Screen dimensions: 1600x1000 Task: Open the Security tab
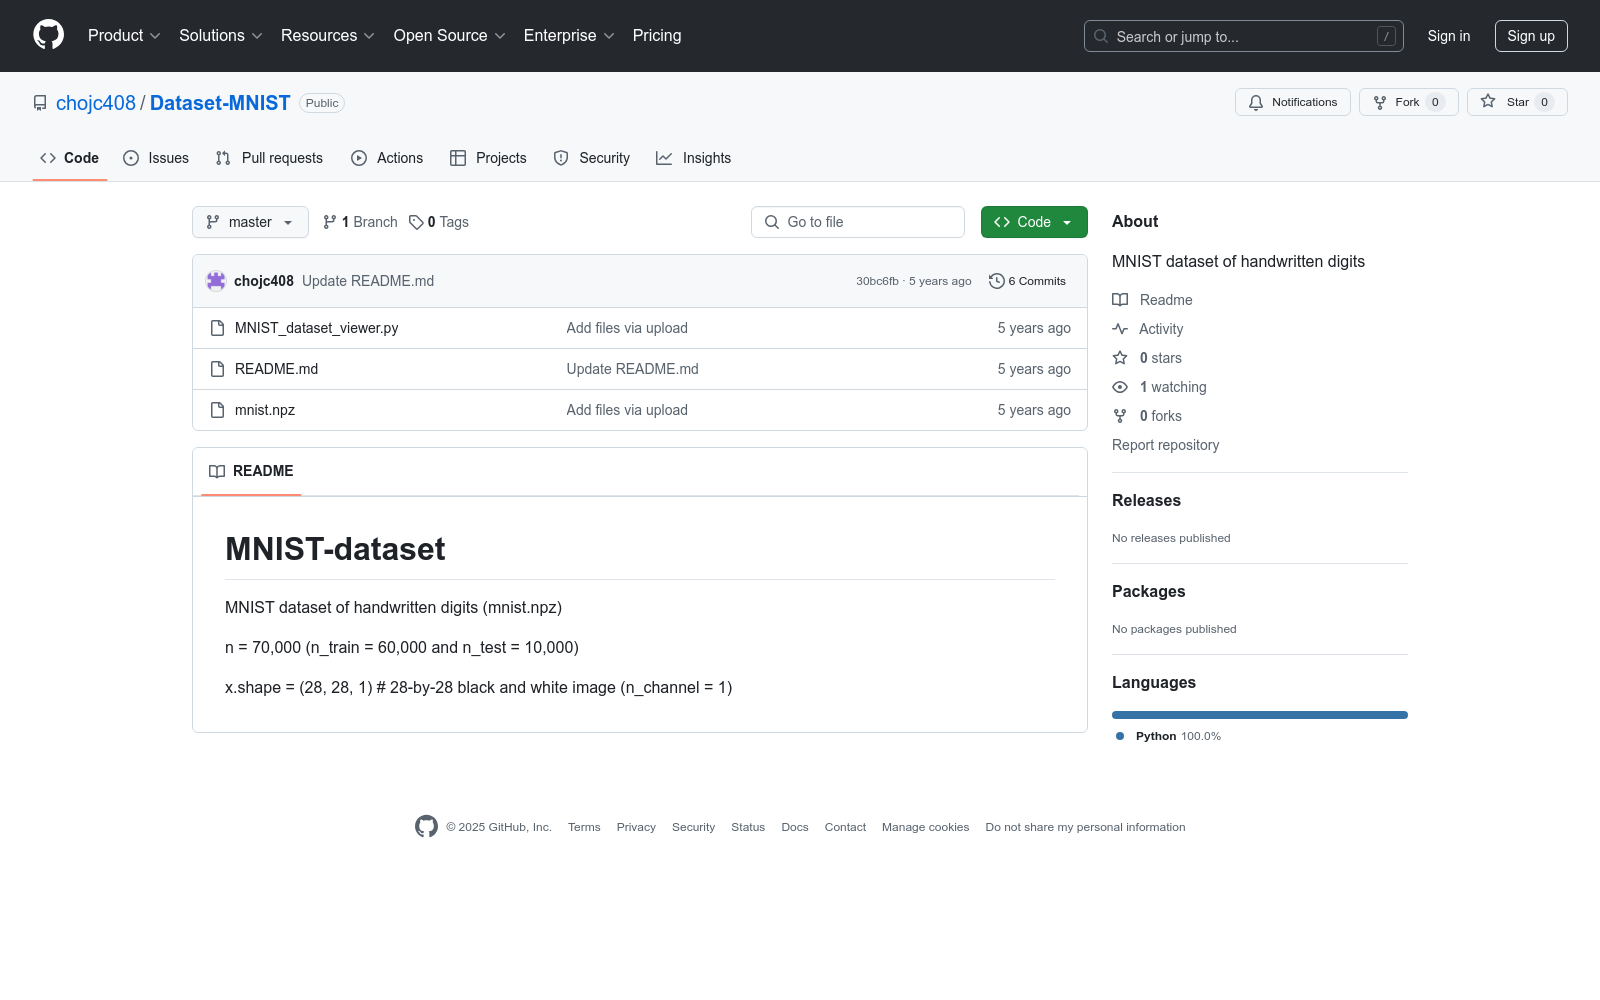coord(592,158)
